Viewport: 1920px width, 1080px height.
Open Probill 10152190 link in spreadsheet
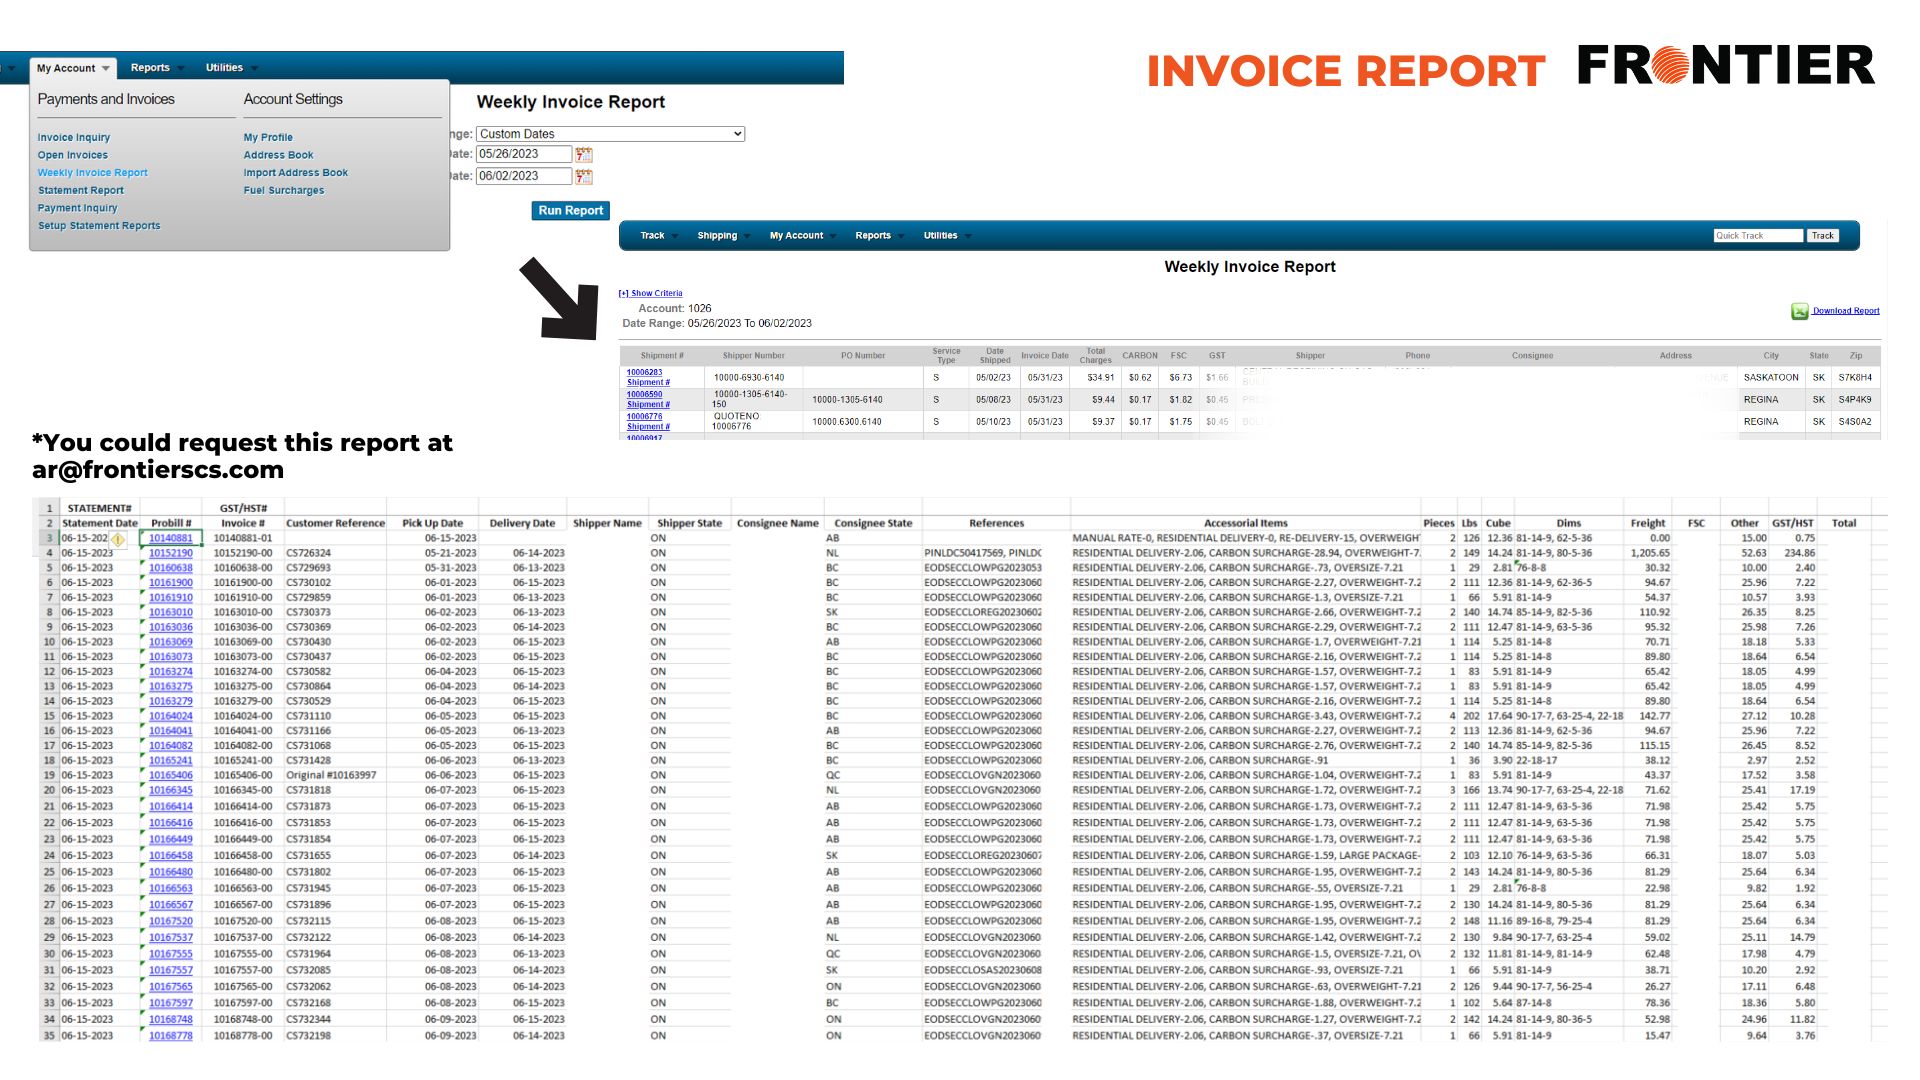click(x=171, y=553)
